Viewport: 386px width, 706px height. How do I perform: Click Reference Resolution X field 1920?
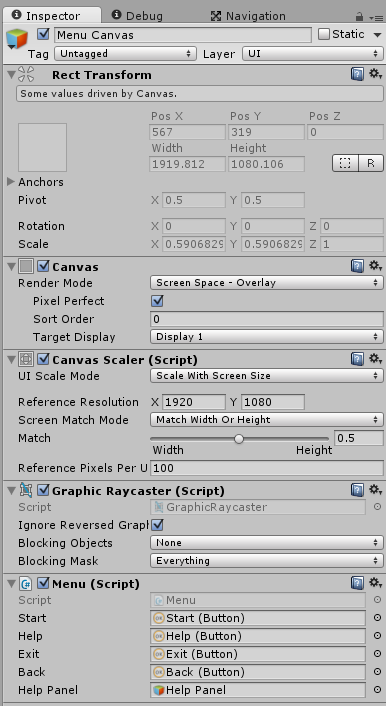[194, 402]
